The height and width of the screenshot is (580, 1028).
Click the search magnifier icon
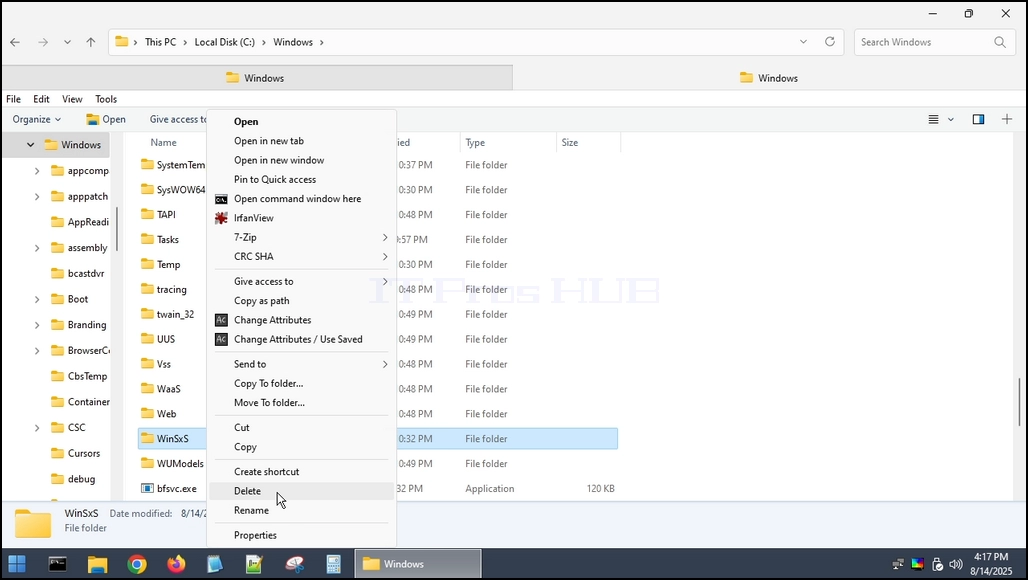pyautogui.click(x=1000, y=42)
